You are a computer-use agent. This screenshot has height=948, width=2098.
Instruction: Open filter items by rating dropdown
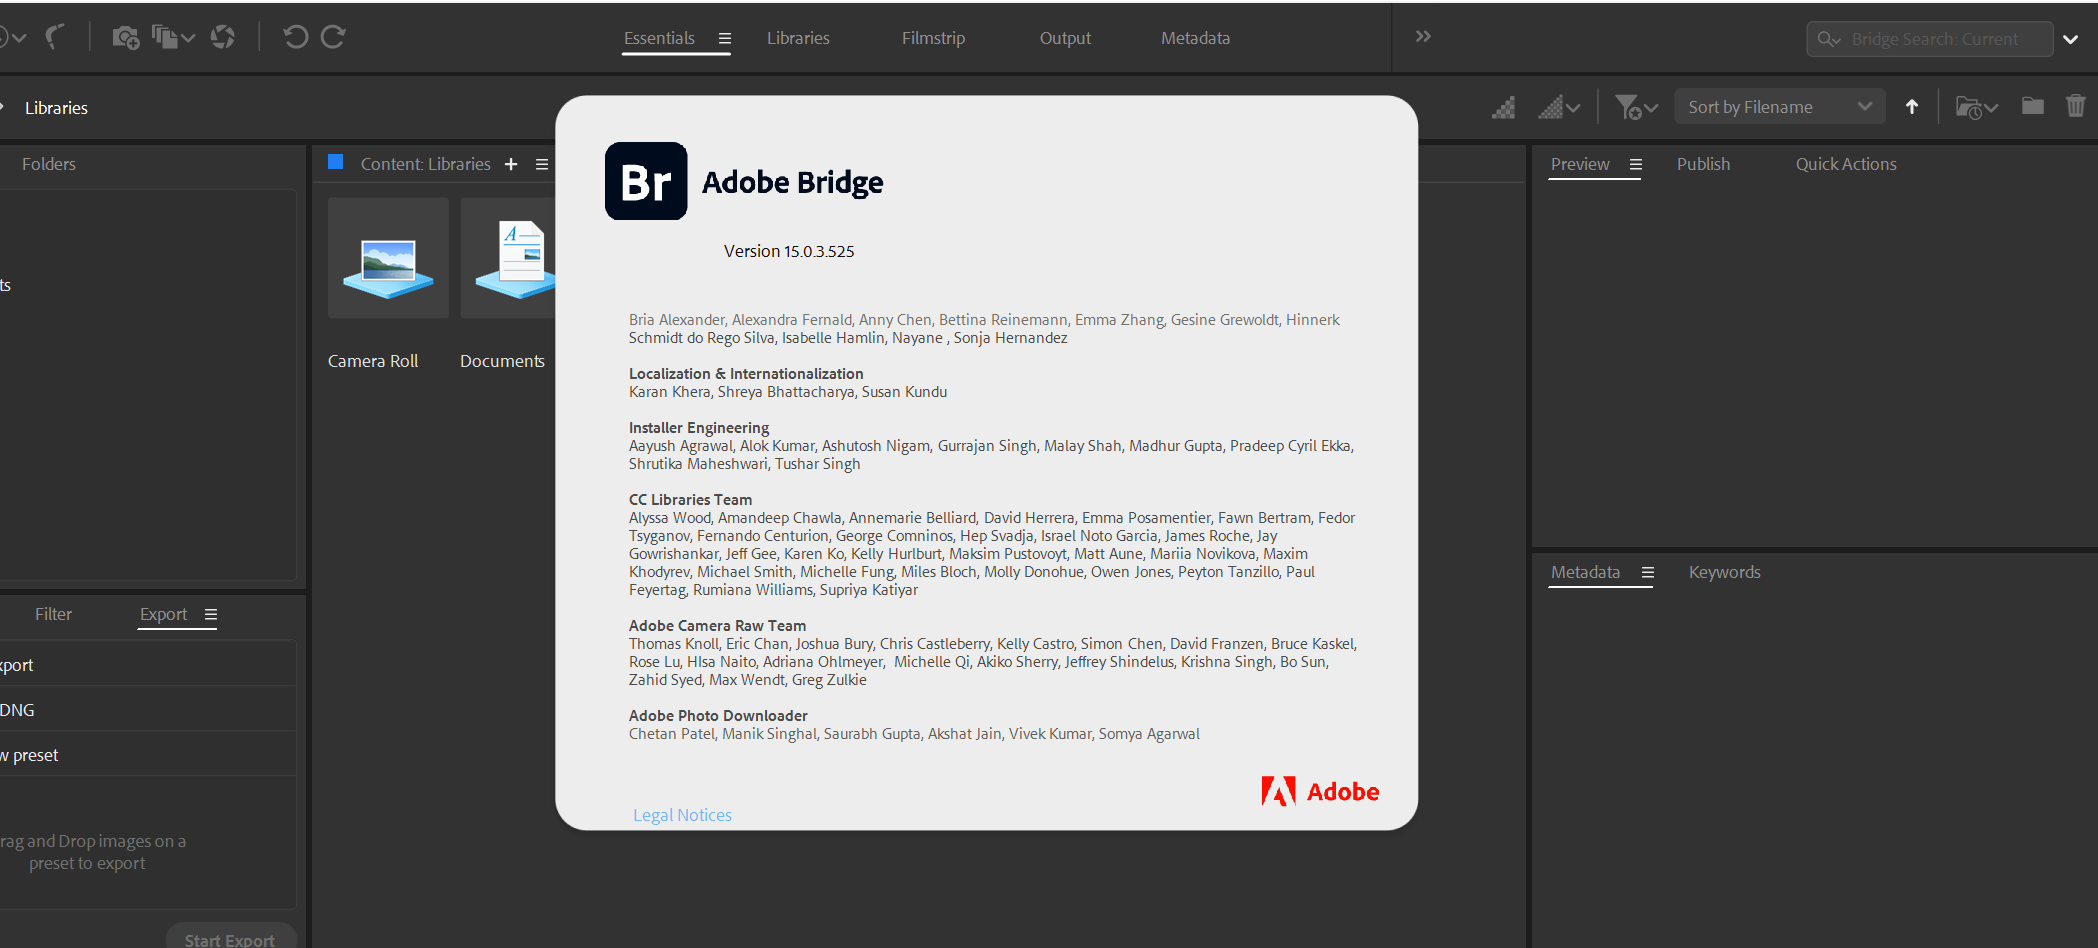[x=1636, y=107]
